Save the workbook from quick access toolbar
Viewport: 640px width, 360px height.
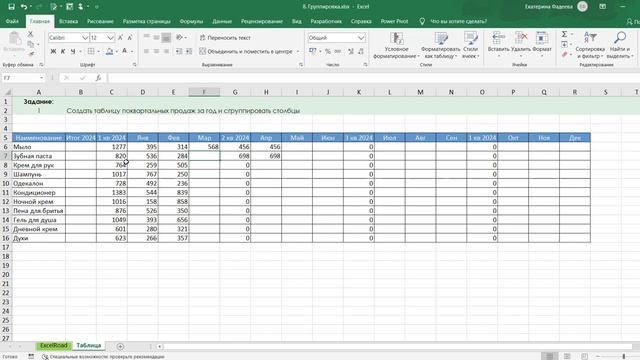[11, 7]
